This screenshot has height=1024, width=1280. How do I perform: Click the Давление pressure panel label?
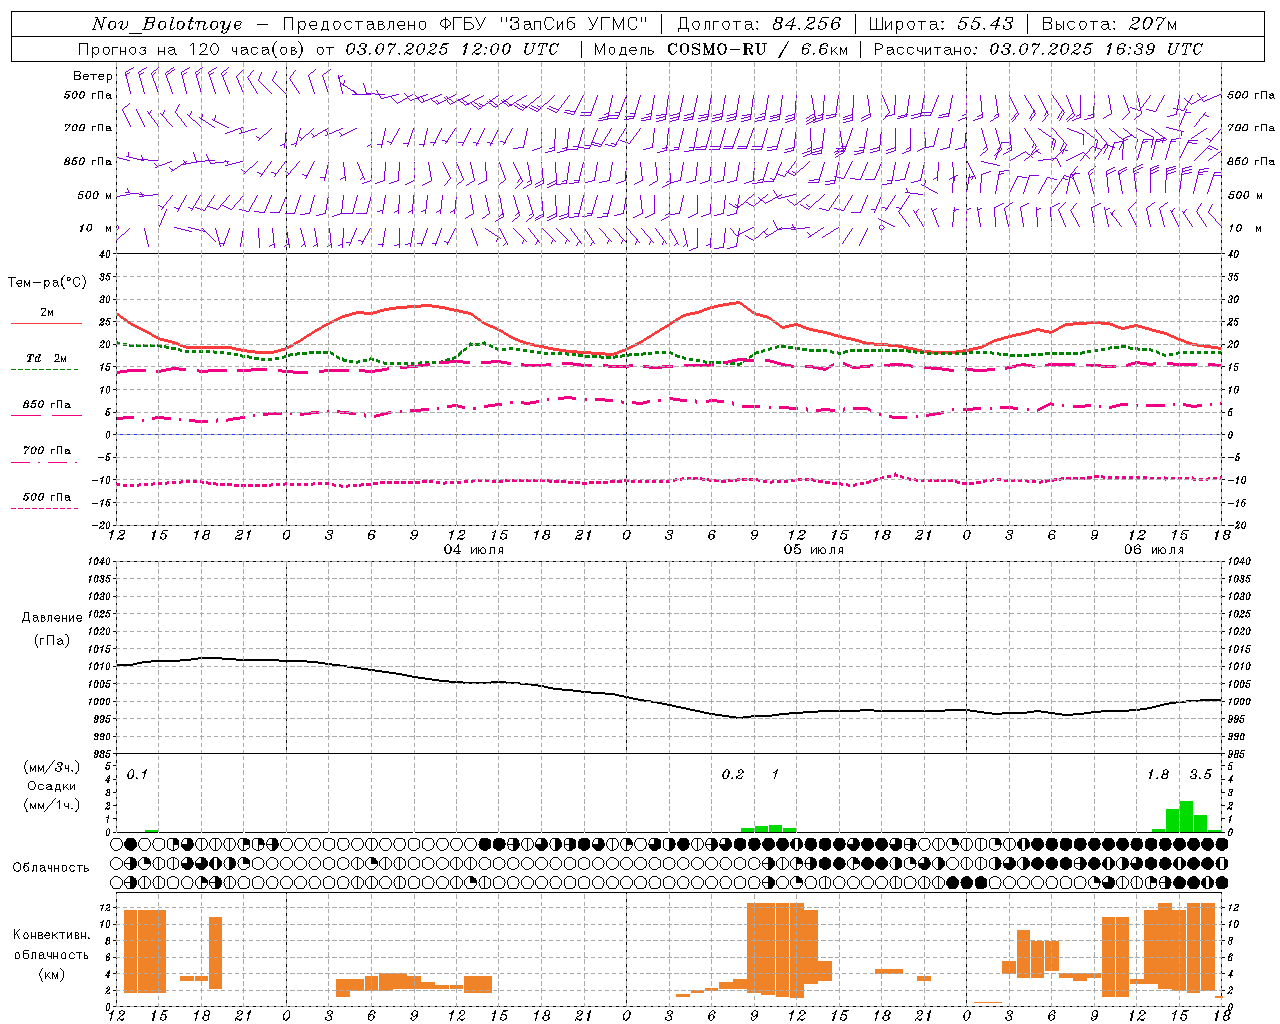[x=52, y=618]
